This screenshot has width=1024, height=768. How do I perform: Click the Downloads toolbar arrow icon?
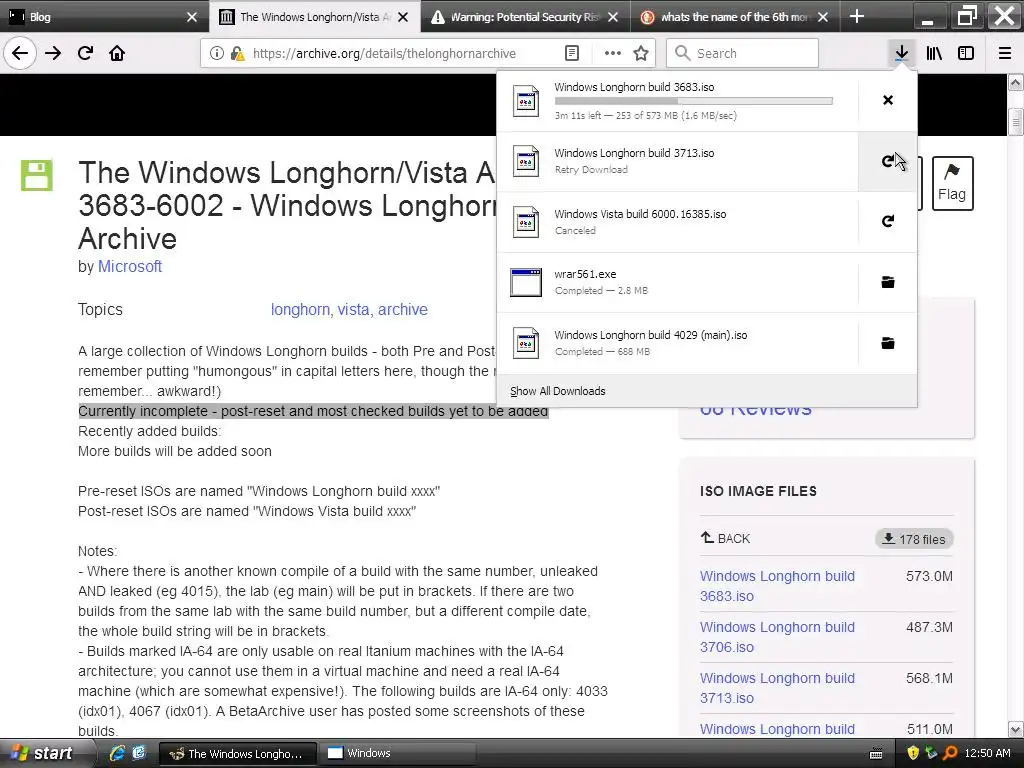(901, 54)
